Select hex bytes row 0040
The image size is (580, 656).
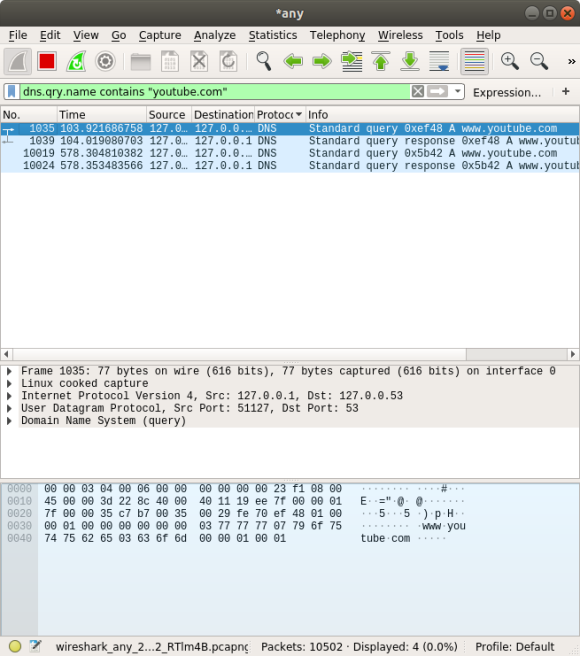coord(165,538)
